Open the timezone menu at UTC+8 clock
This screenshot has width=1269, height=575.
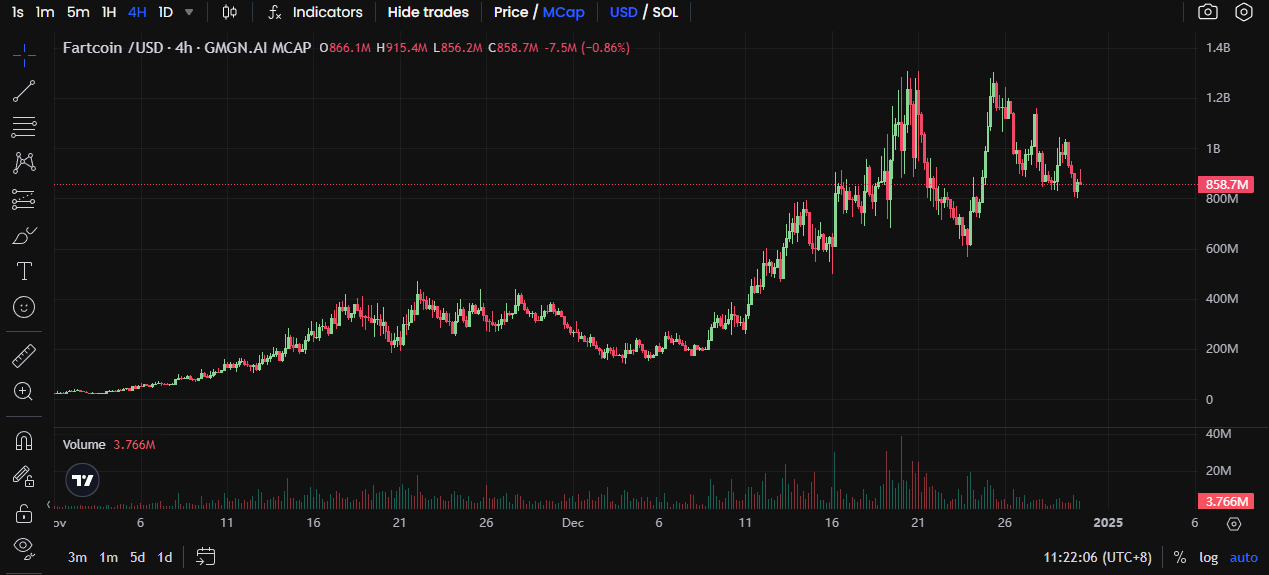(x=1097, y=557)
